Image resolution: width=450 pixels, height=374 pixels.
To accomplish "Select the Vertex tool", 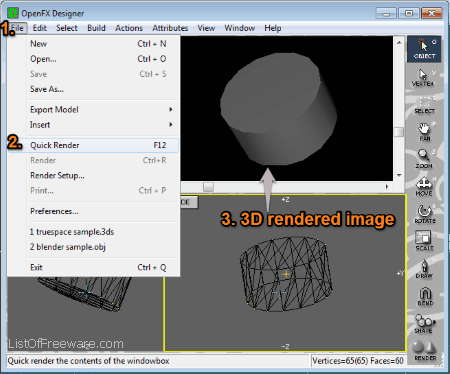I will pyautogui.click(x=424, y=78).
